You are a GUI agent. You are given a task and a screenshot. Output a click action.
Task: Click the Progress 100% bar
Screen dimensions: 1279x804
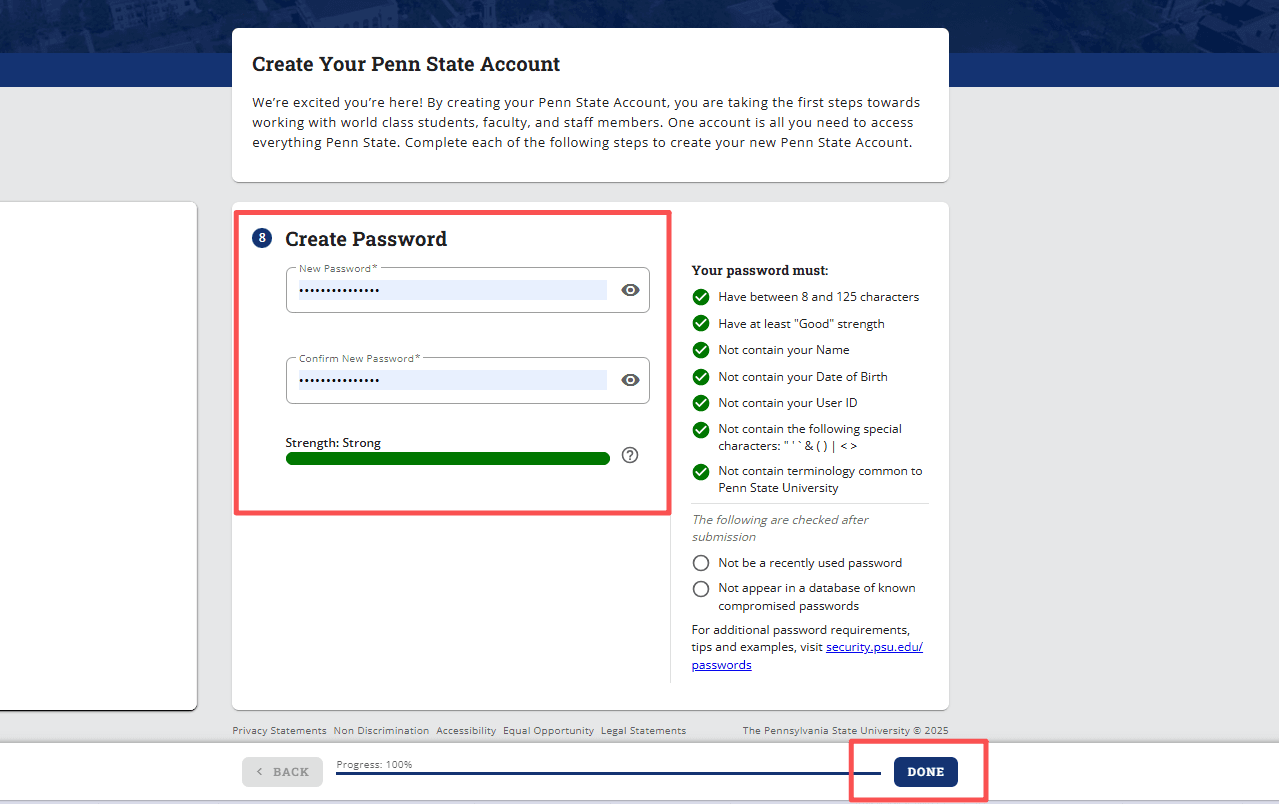pyautogui.click(x=608, y=773)
